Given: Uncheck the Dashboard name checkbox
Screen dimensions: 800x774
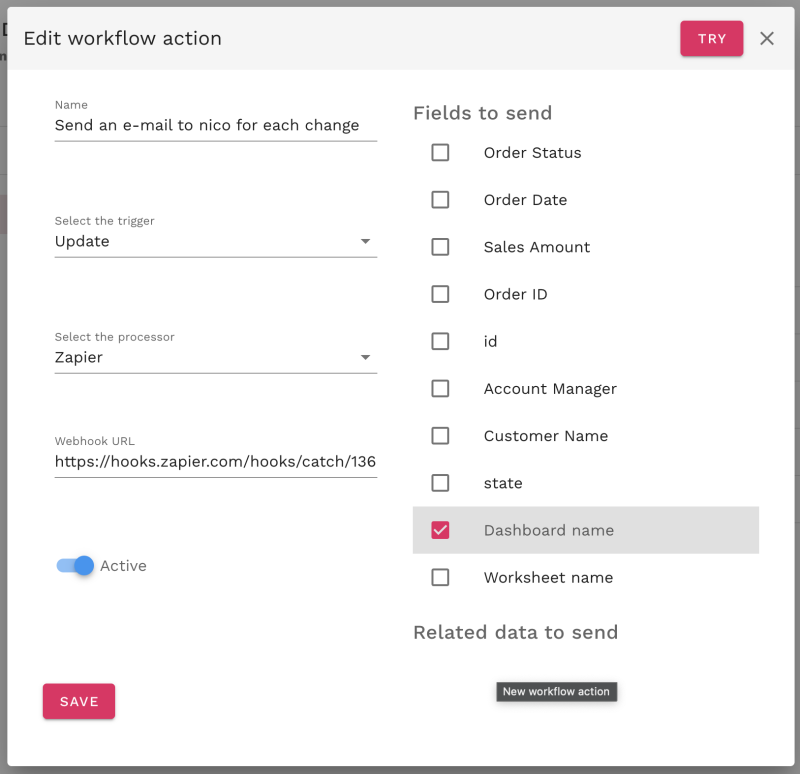Looking at the screenshot, I should point(440,530).
